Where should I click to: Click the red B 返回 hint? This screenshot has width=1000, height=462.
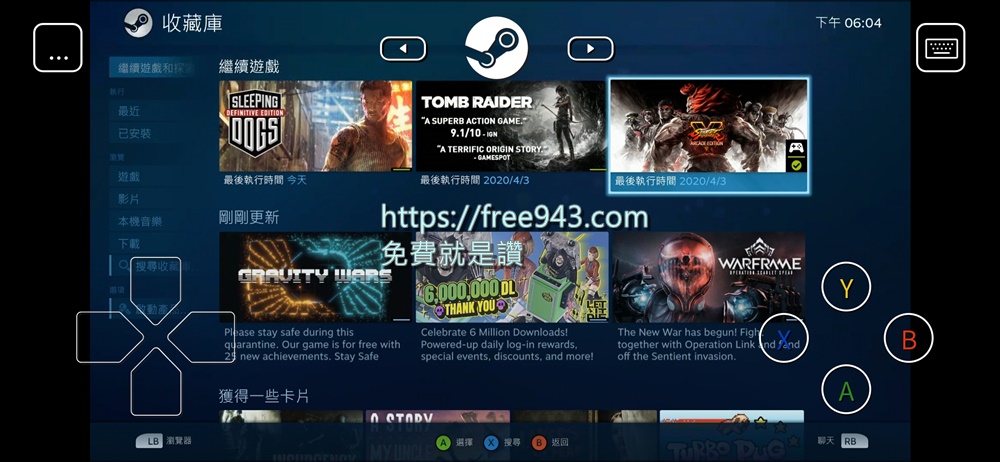tap(550, 442)
